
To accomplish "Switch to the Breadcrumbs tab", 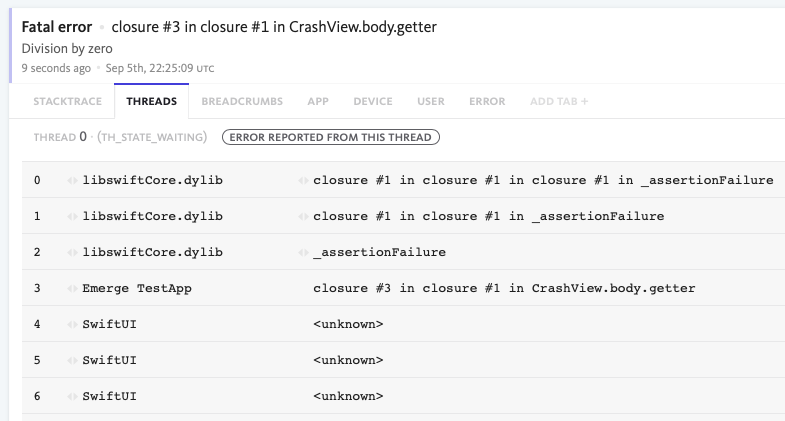I will coord(242,101).
